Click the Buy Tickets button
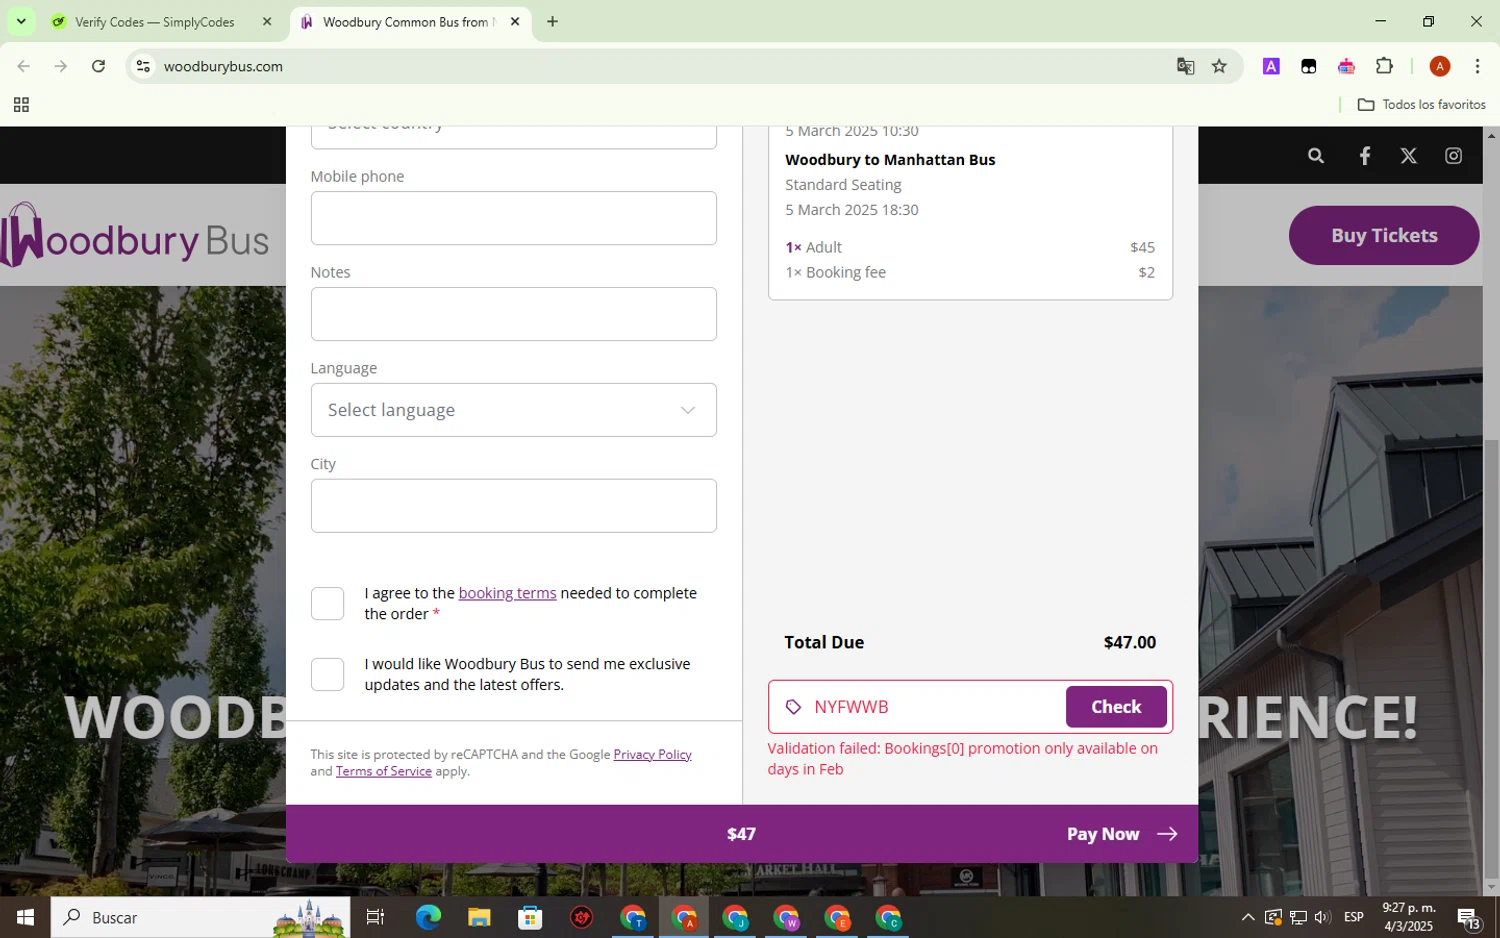Screen dimensions: 1500x938 tap(1384, 236)
